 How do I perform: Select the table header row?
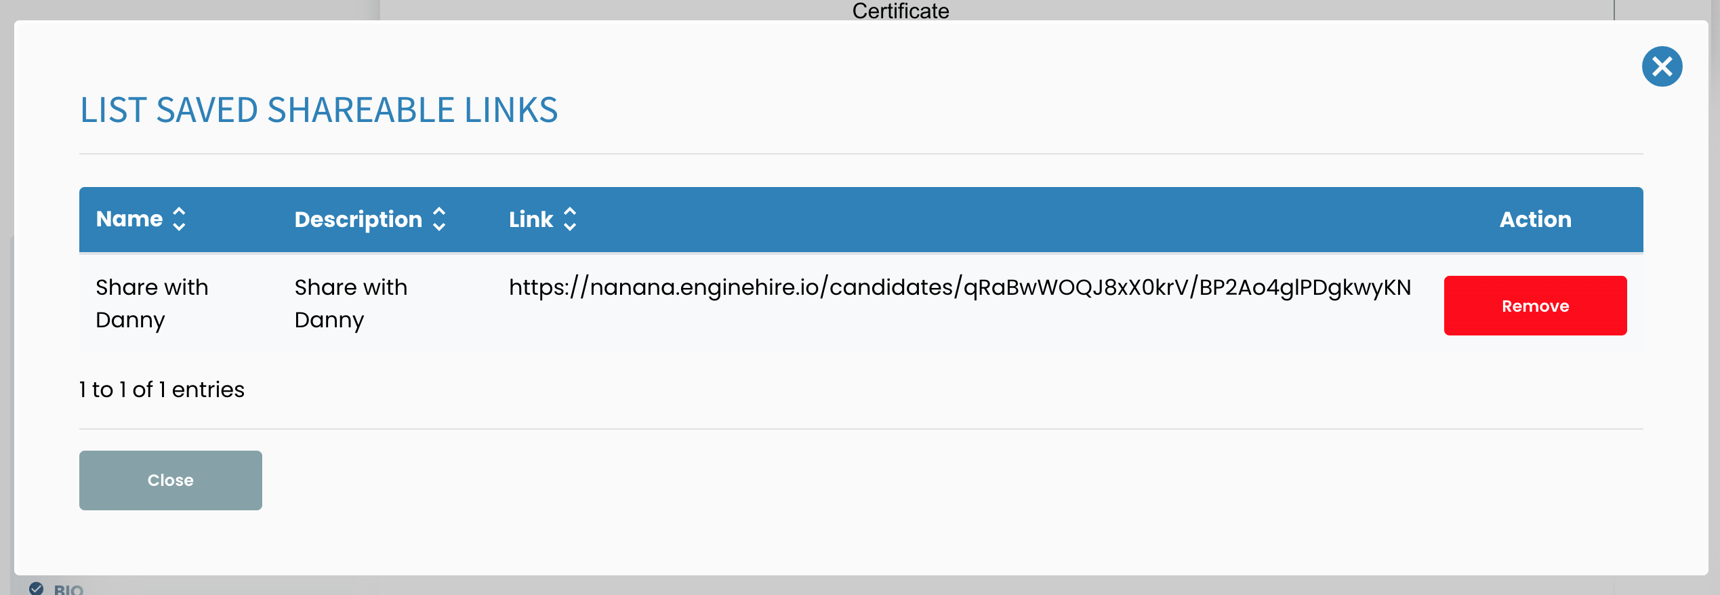(860, 219)
